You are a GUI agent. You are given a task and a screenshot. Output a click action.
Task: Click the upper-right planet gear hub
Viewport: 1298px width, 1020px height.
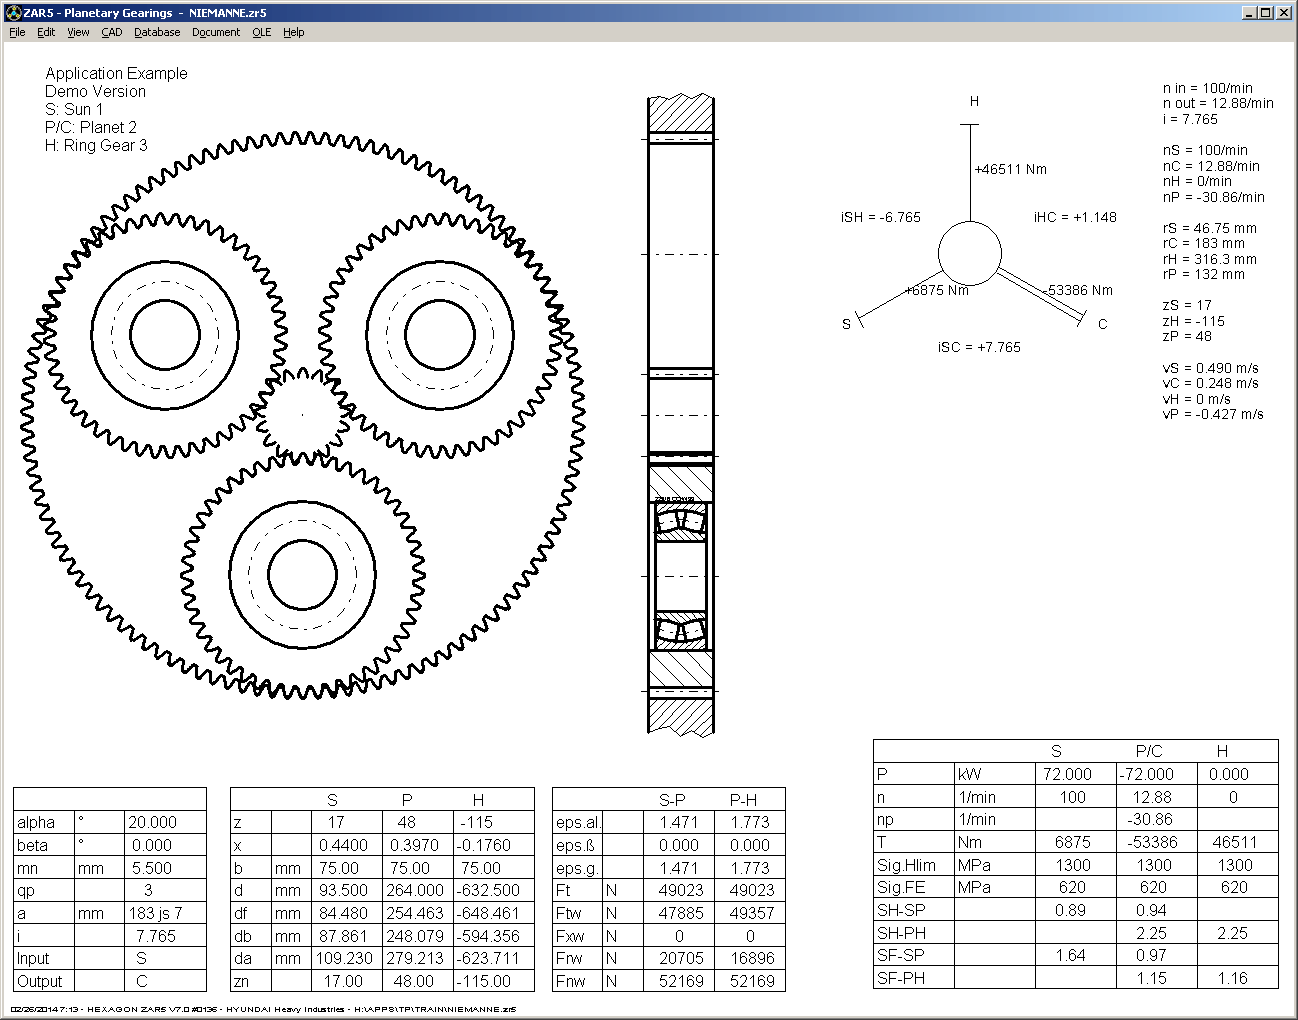(440, 336)
